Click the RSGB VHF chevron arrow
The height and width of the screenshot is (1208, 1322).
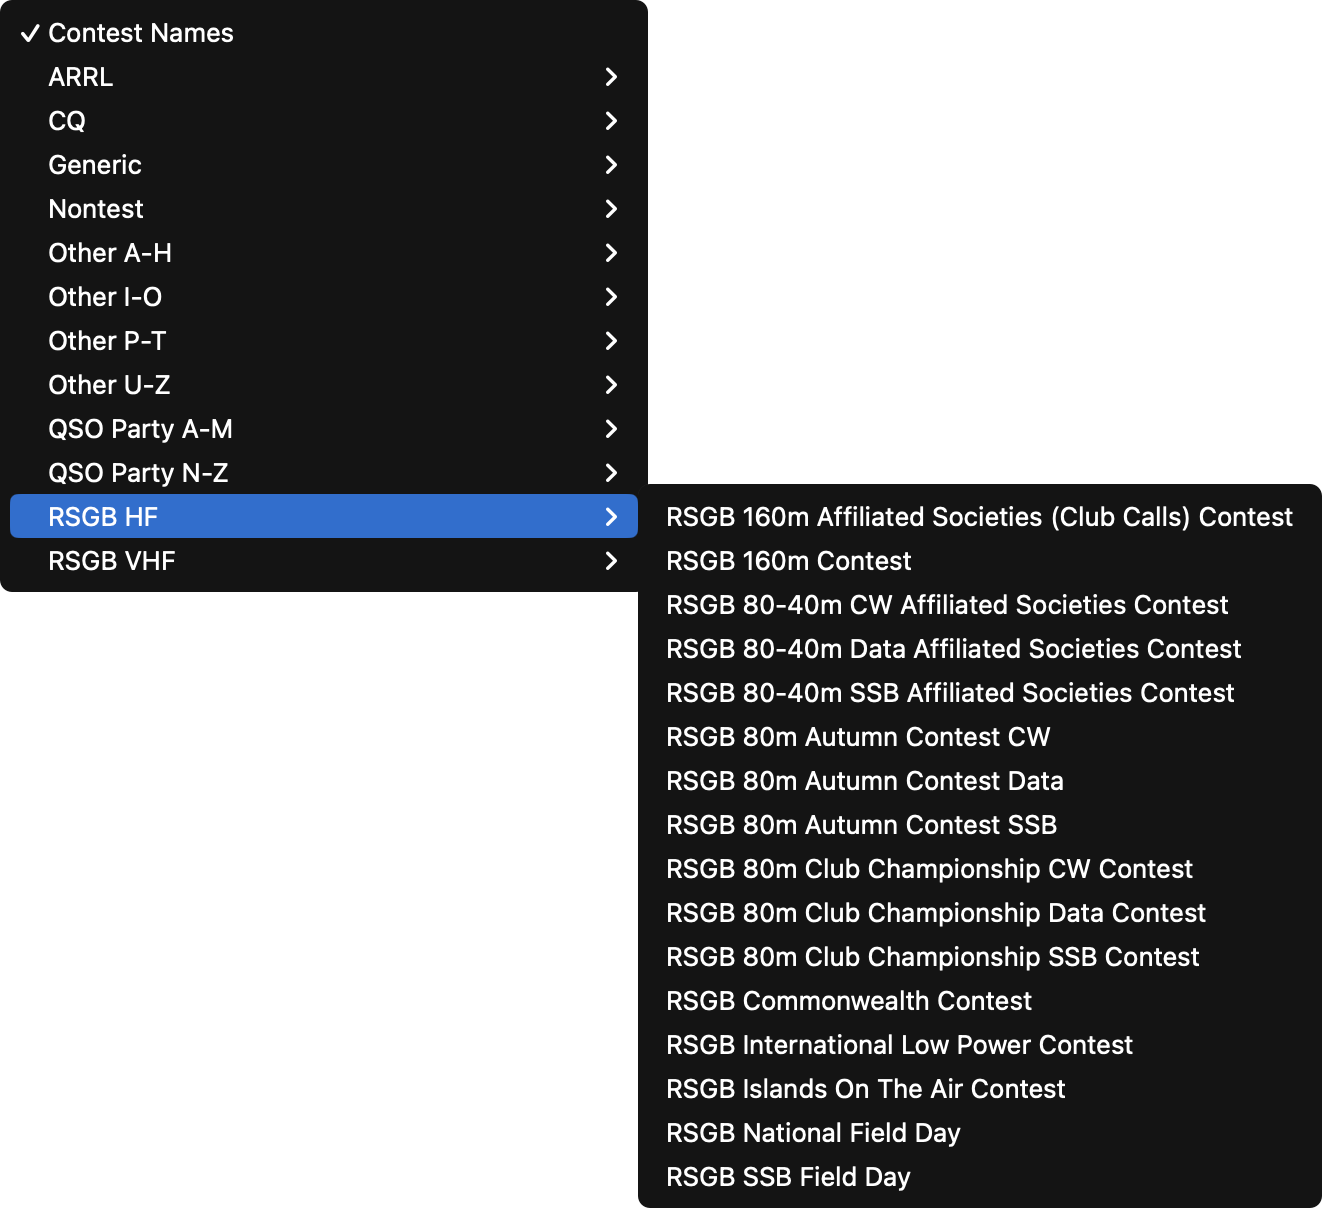pyautogui.click(x=611, y=561)
